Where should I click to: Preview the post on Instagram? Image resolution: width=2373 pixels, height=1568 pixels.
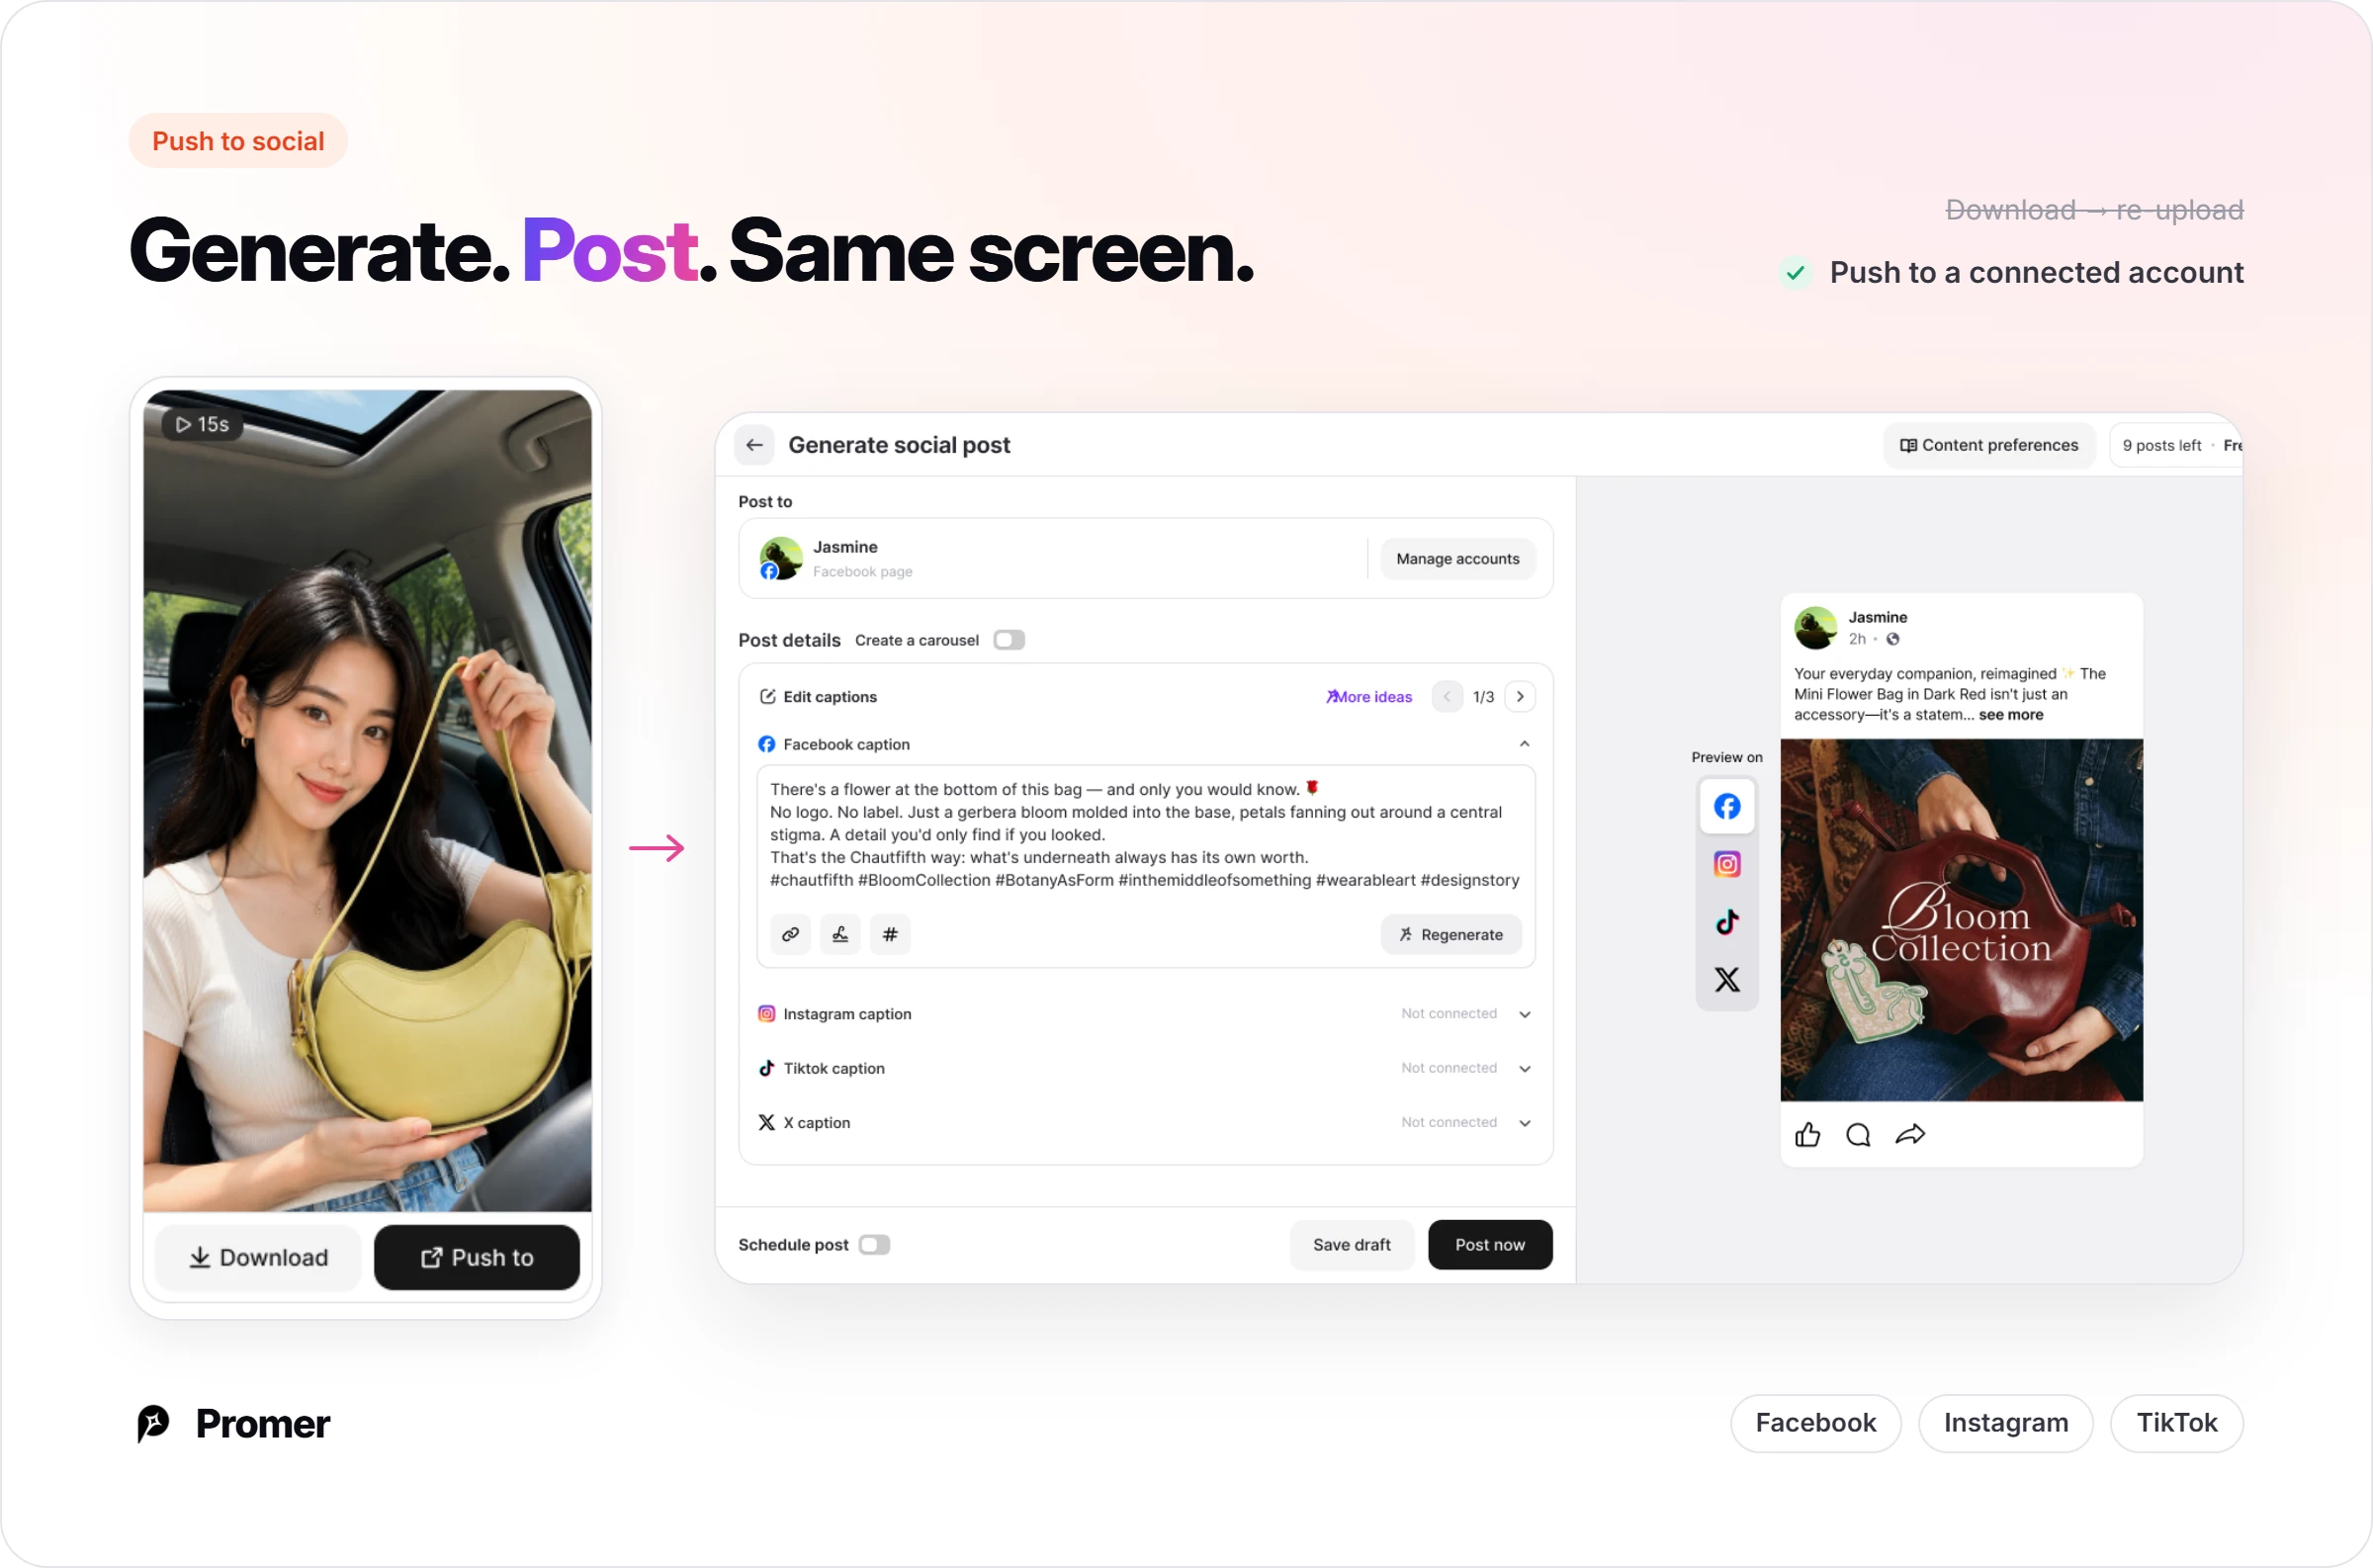(x=1727, y=864)
